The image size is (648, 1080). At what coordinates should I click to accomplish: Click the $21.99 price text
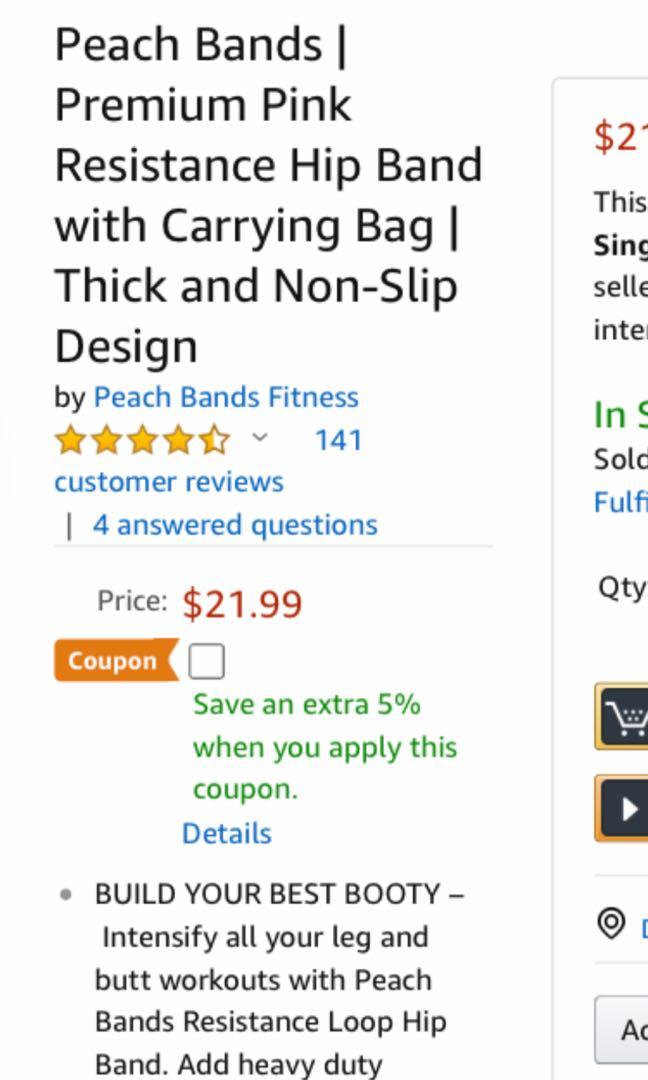pyautogui.click(x=242, y=604)
